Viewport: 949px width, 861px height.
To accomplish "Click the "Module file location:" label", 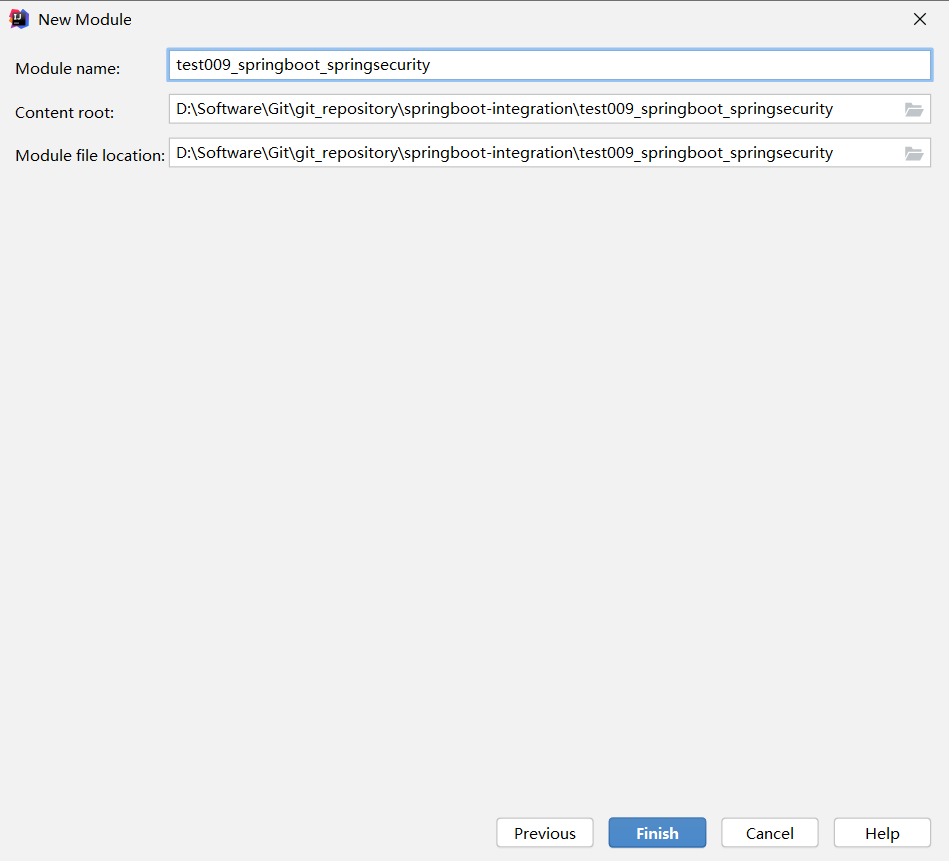I will [x=90, y=156].
